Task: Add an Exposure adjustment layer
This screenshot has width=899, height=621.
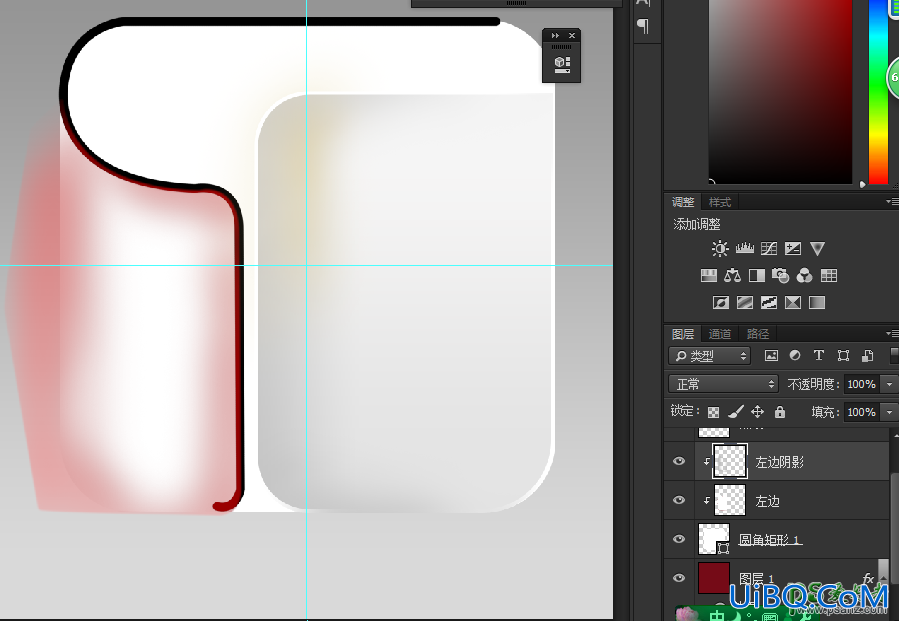Action: (x=793, y=248)
